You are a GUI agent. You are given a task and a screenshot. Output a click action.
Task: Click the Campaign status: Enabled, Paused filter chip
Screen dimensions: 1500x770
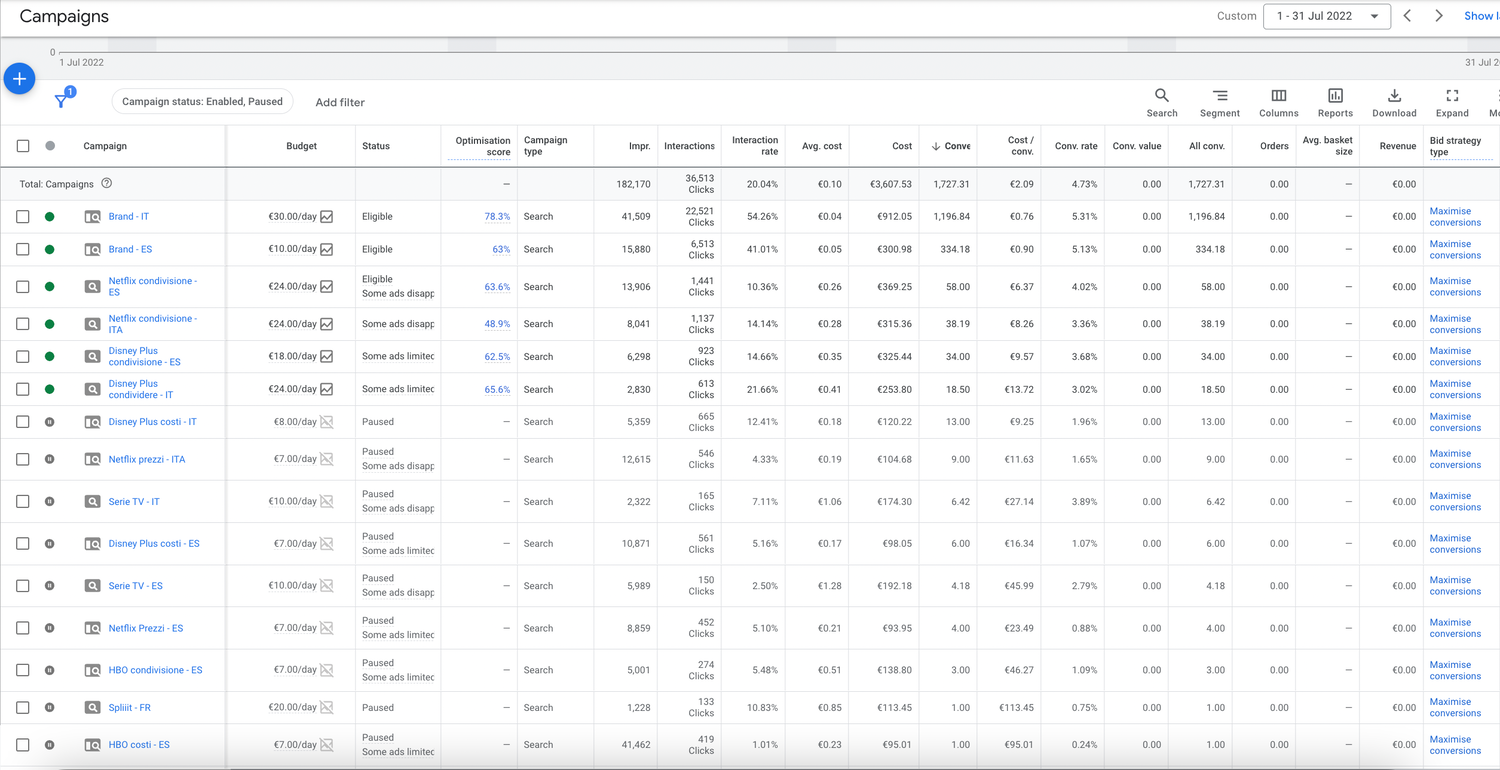point(202,101)
